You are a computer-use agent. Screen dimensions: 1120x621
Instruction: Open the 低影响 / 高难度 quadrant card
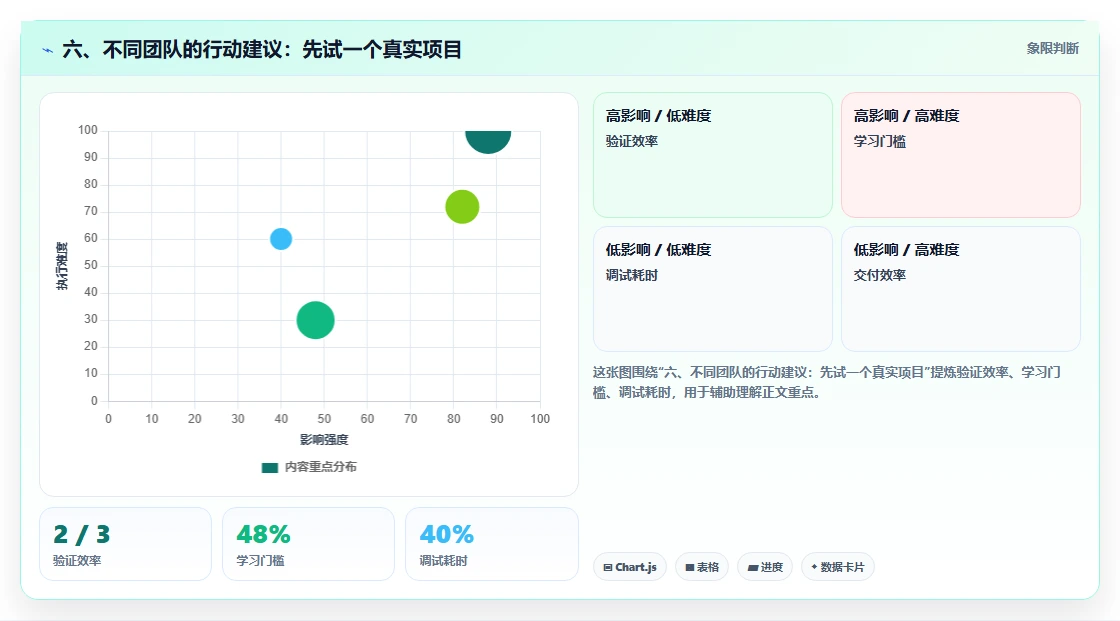coord(960,289)
